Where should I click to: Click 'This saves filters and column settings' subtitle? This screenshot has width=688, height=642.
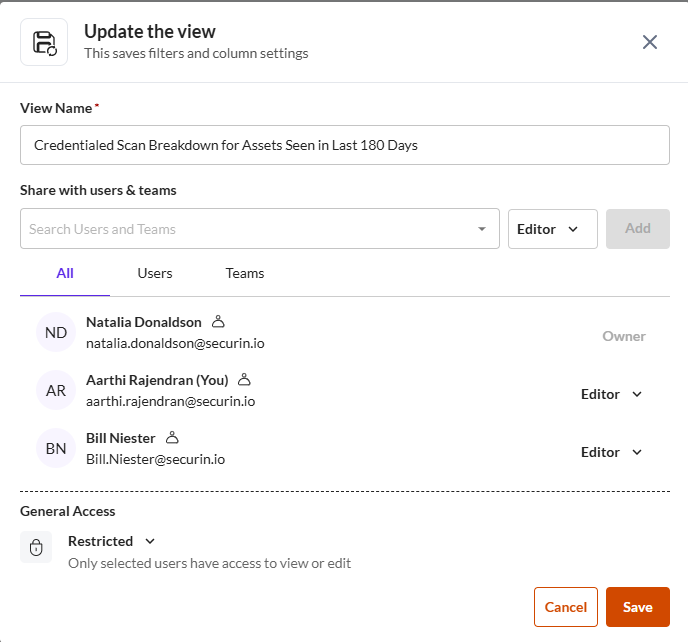pyautogui.click(x=196, y=54)
